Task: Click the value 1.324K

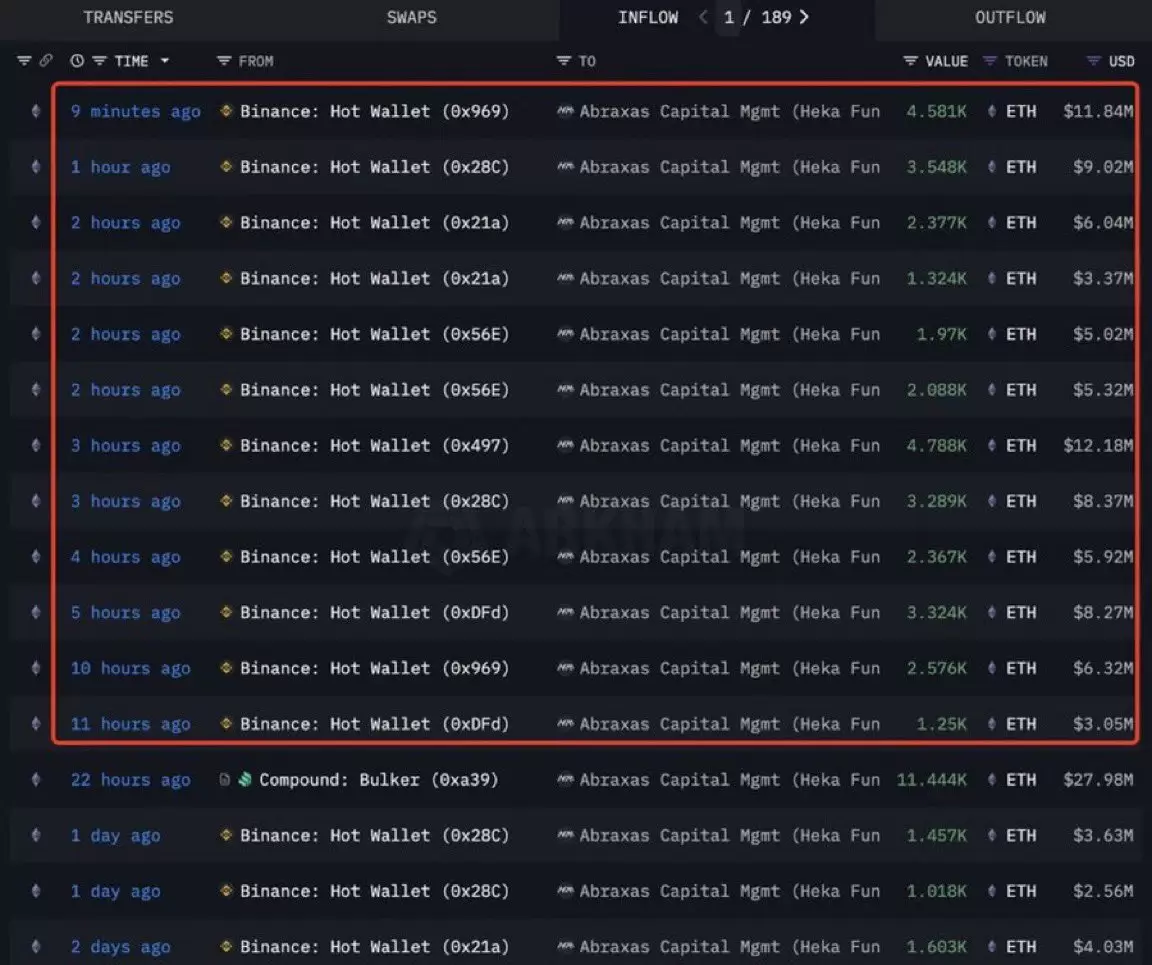Action: [936, 279]
